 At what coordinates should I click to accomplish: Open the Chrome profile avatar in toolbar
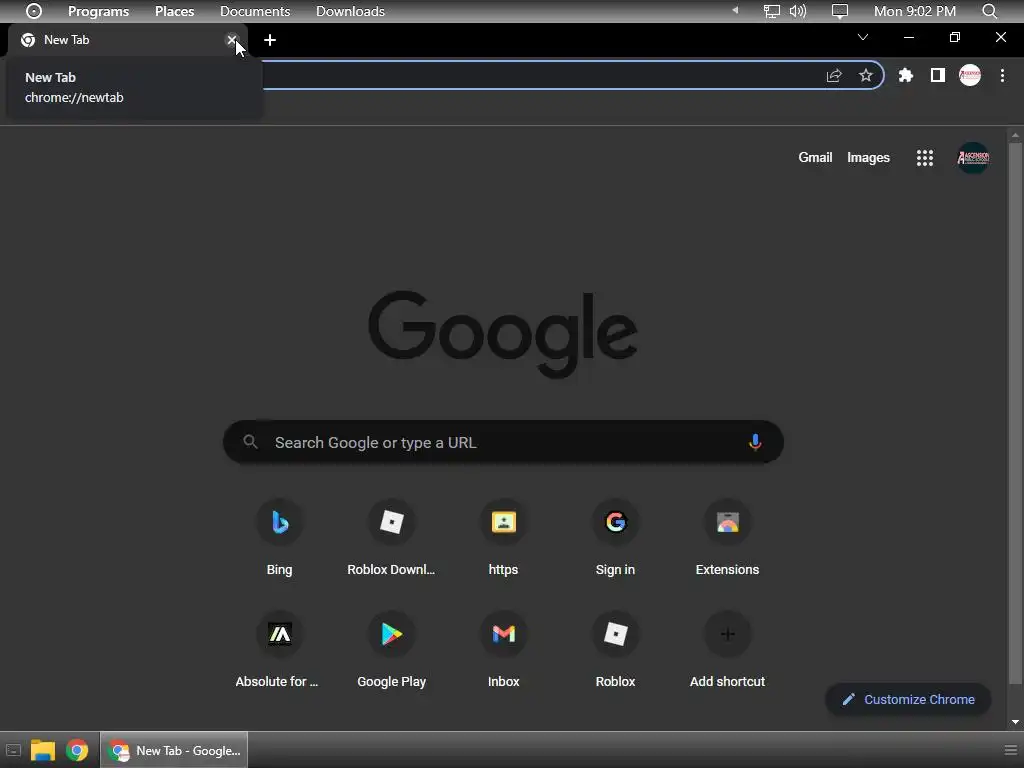click(x=970, y=75)
